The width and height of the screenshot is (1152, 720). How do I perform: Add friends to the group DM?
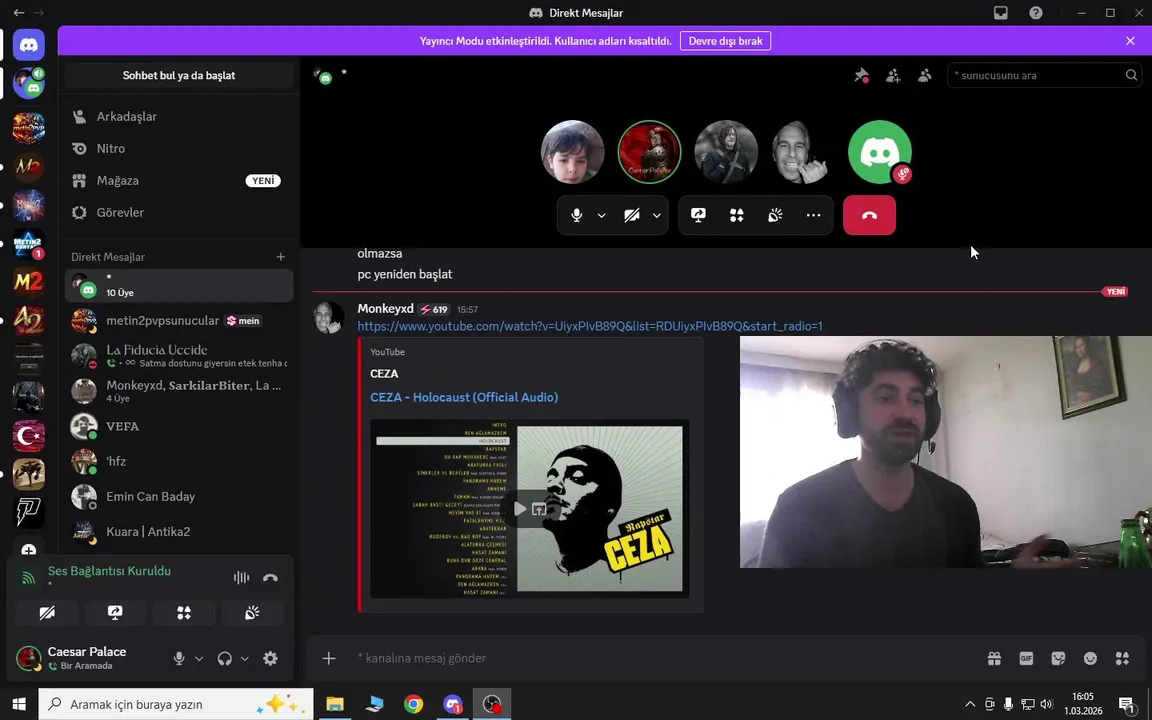coord(893,75)
